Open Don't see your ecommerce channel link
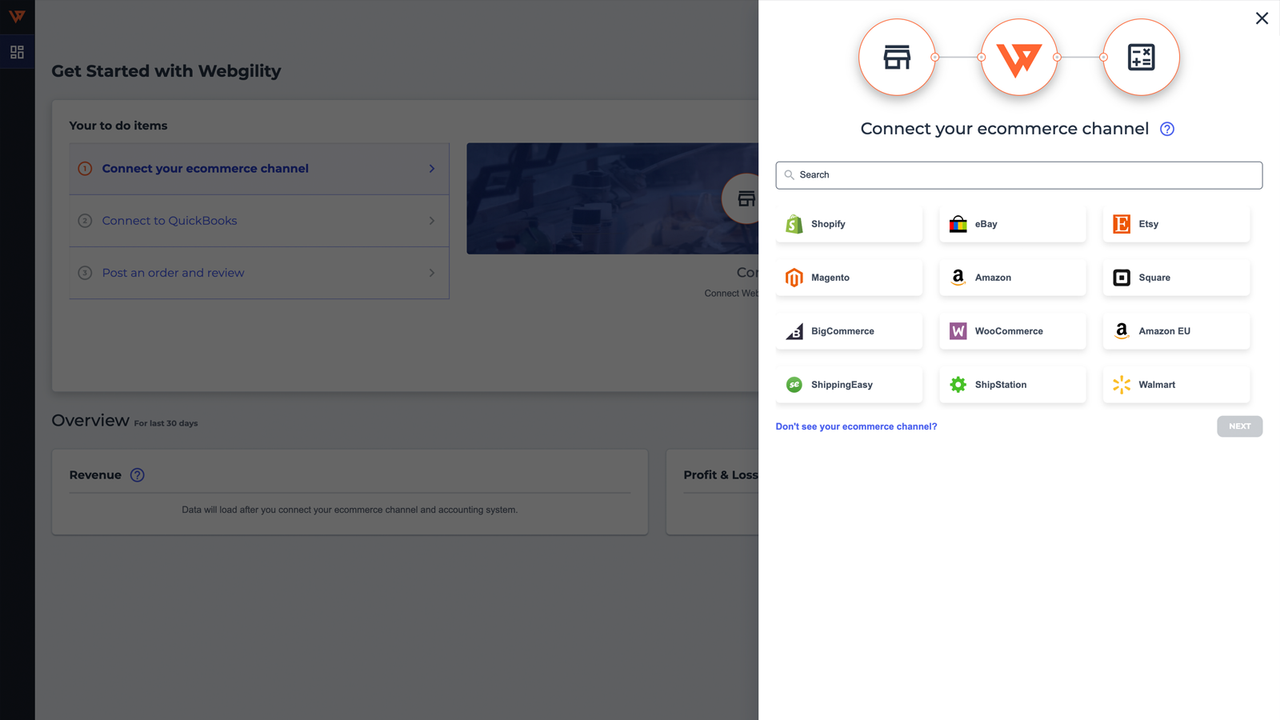This screenshot has width=1280, height=720. tap(856, 426)
